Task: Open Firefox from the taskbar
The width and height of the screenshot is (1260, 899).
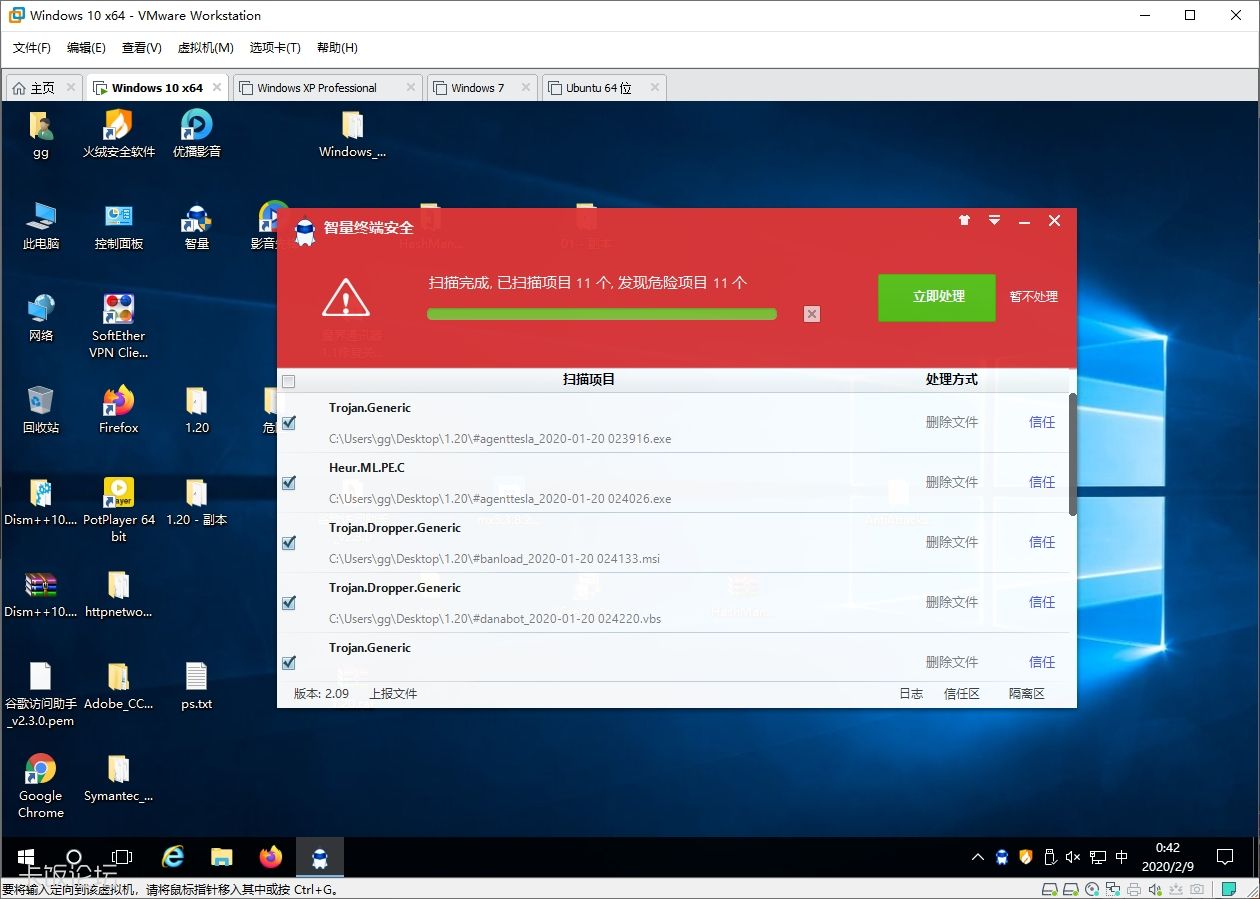Action: tap(270, 857)
